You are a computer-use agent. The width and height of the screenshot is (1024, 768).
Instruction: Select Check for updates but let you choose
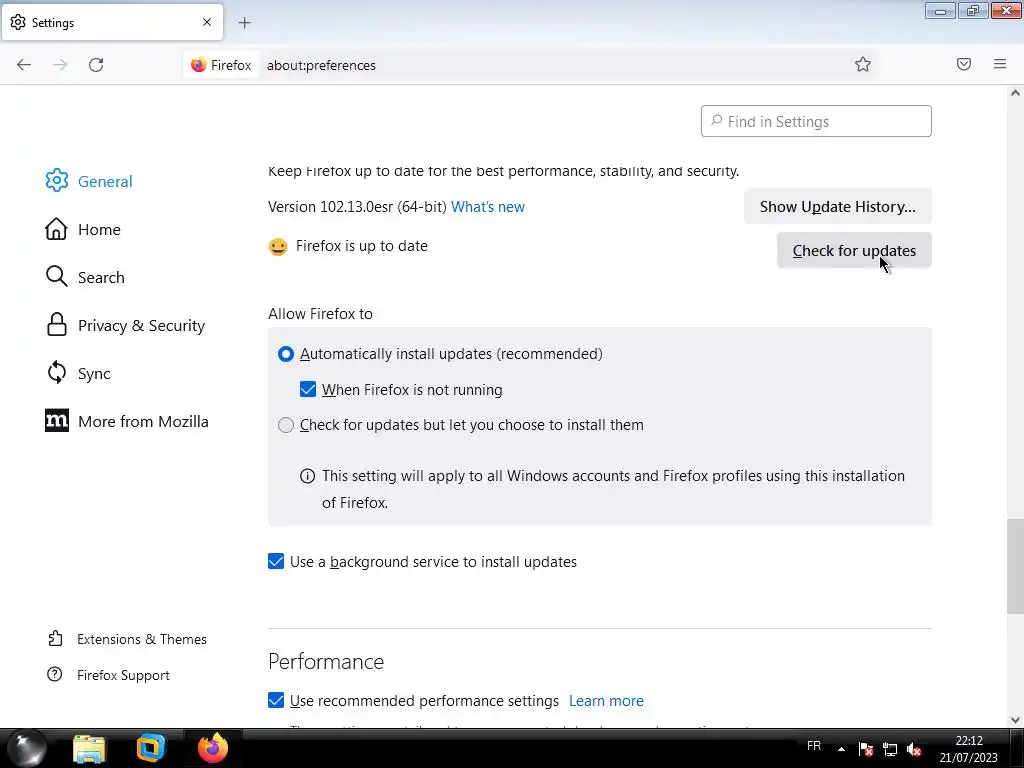(x=286, y=425)
